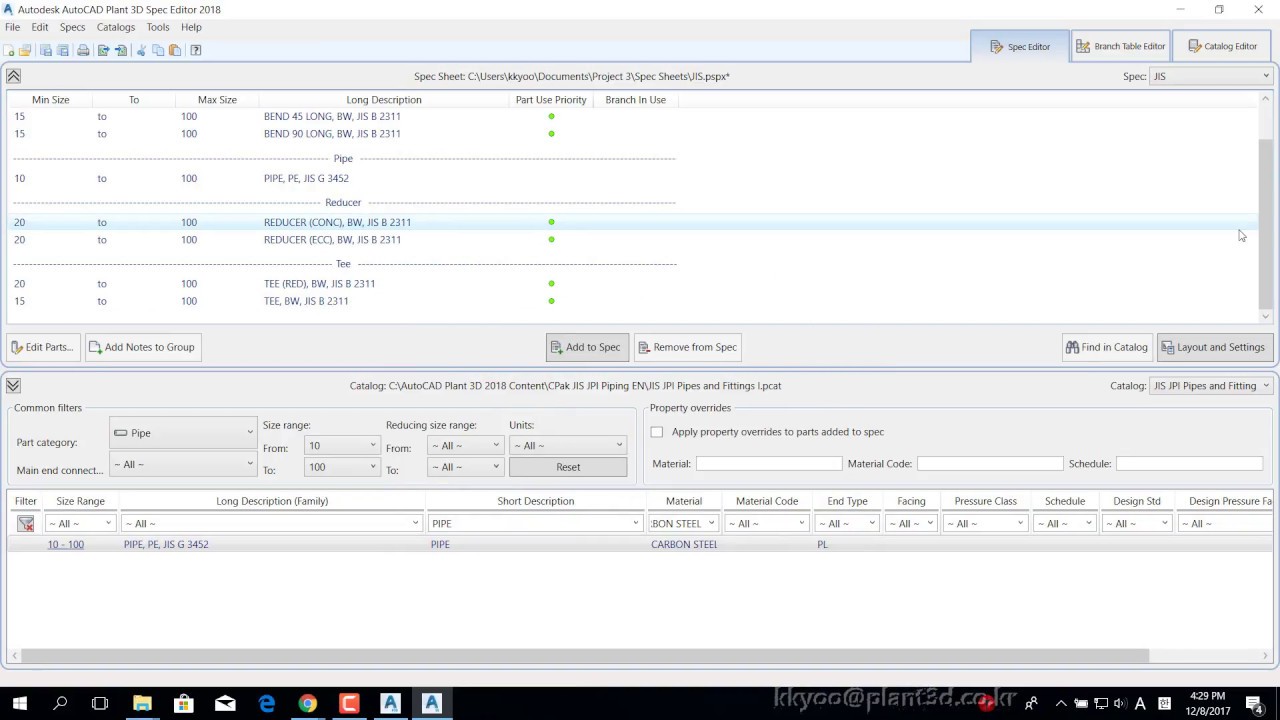
Task: Open the Units dropdown
Action: tap(568, 446)
